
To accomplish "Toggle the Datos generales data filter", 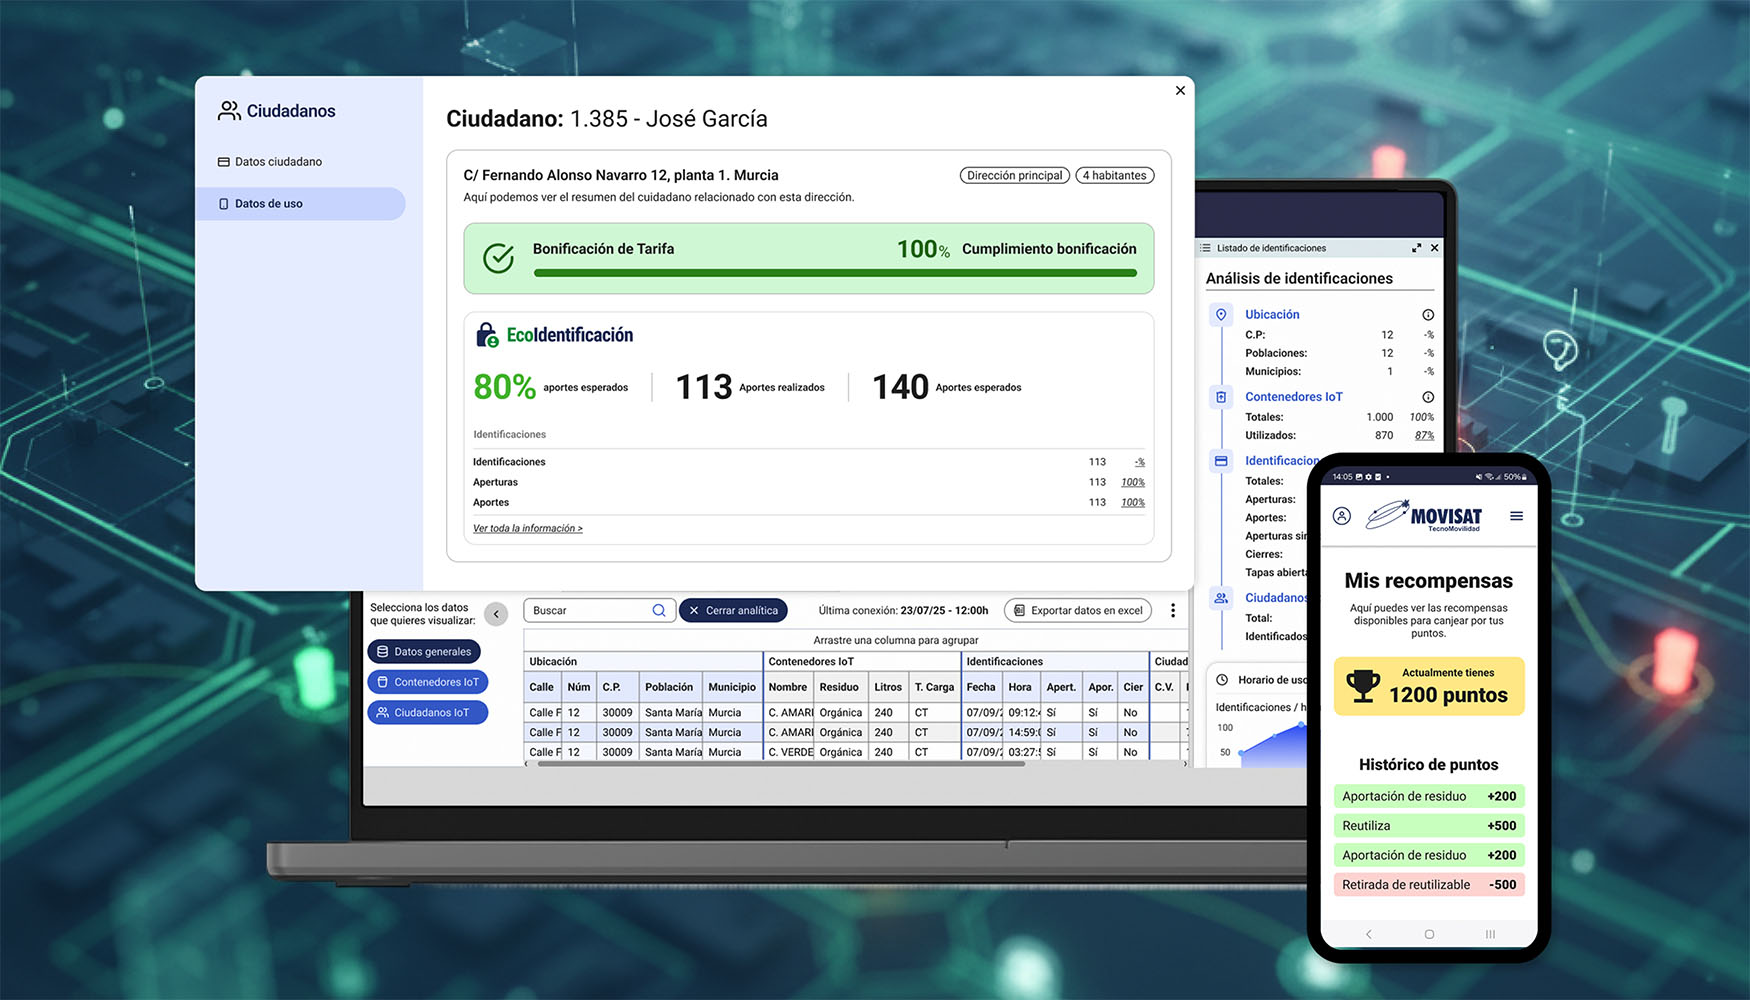I will (424, 652).
